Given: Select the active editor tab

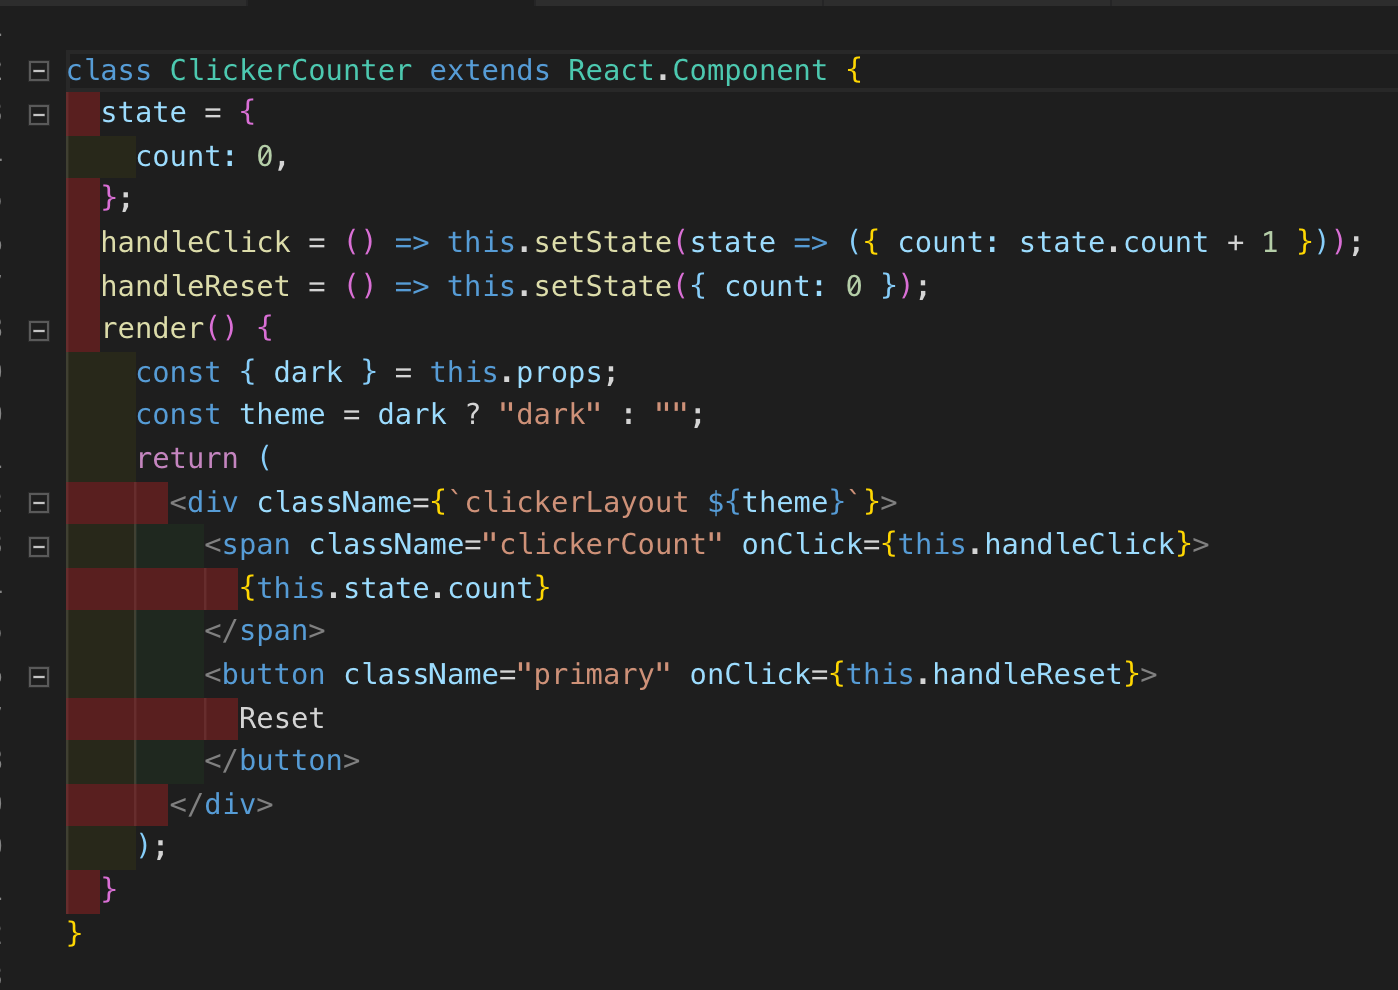Looking at the screenshot, I should [x=390, y=5].
